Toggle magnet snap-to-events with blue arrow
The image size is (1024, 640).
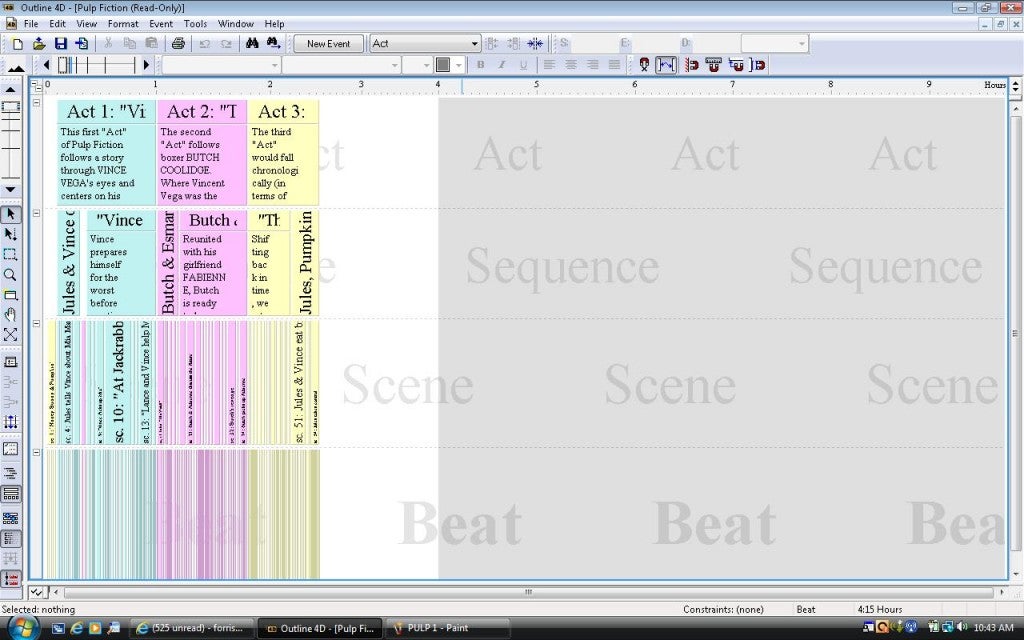point(735,65)
